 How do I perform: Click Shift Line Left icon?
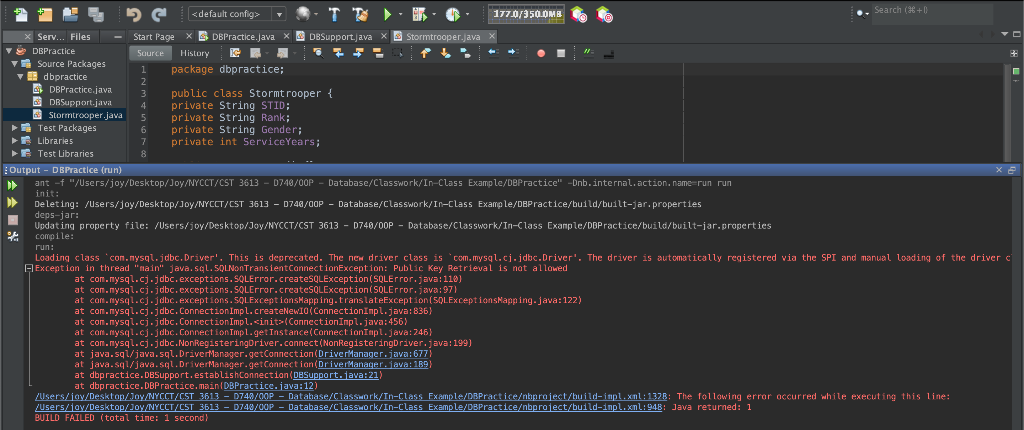click(x=494, y=53)
